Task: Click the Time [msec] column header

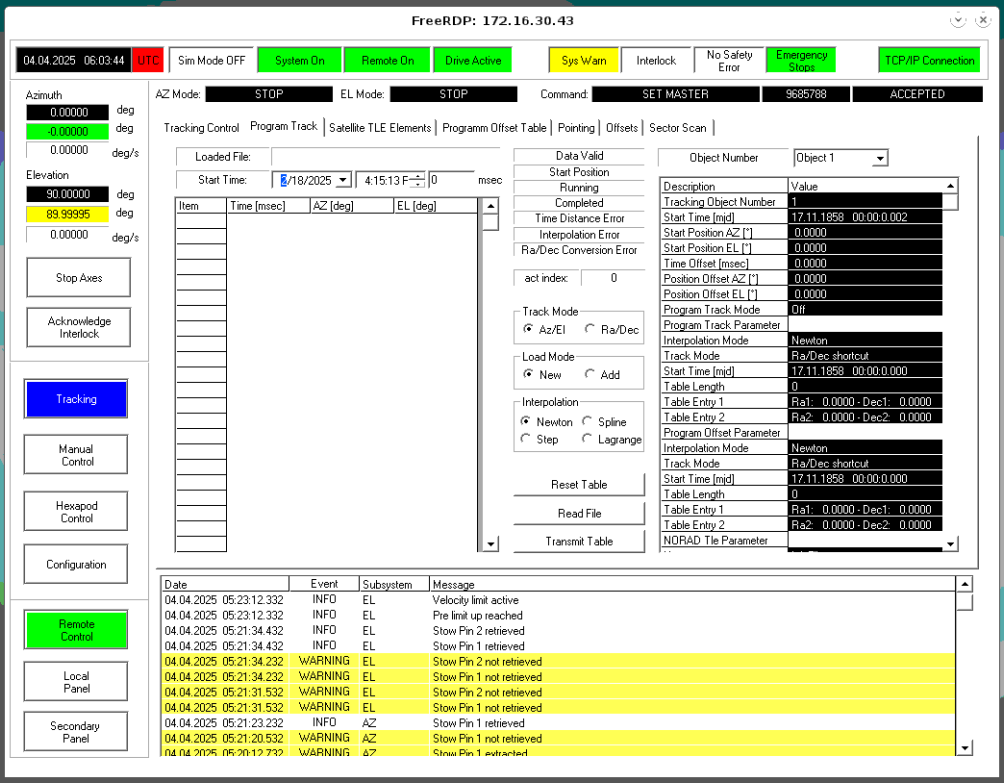Action: (269, 206)
